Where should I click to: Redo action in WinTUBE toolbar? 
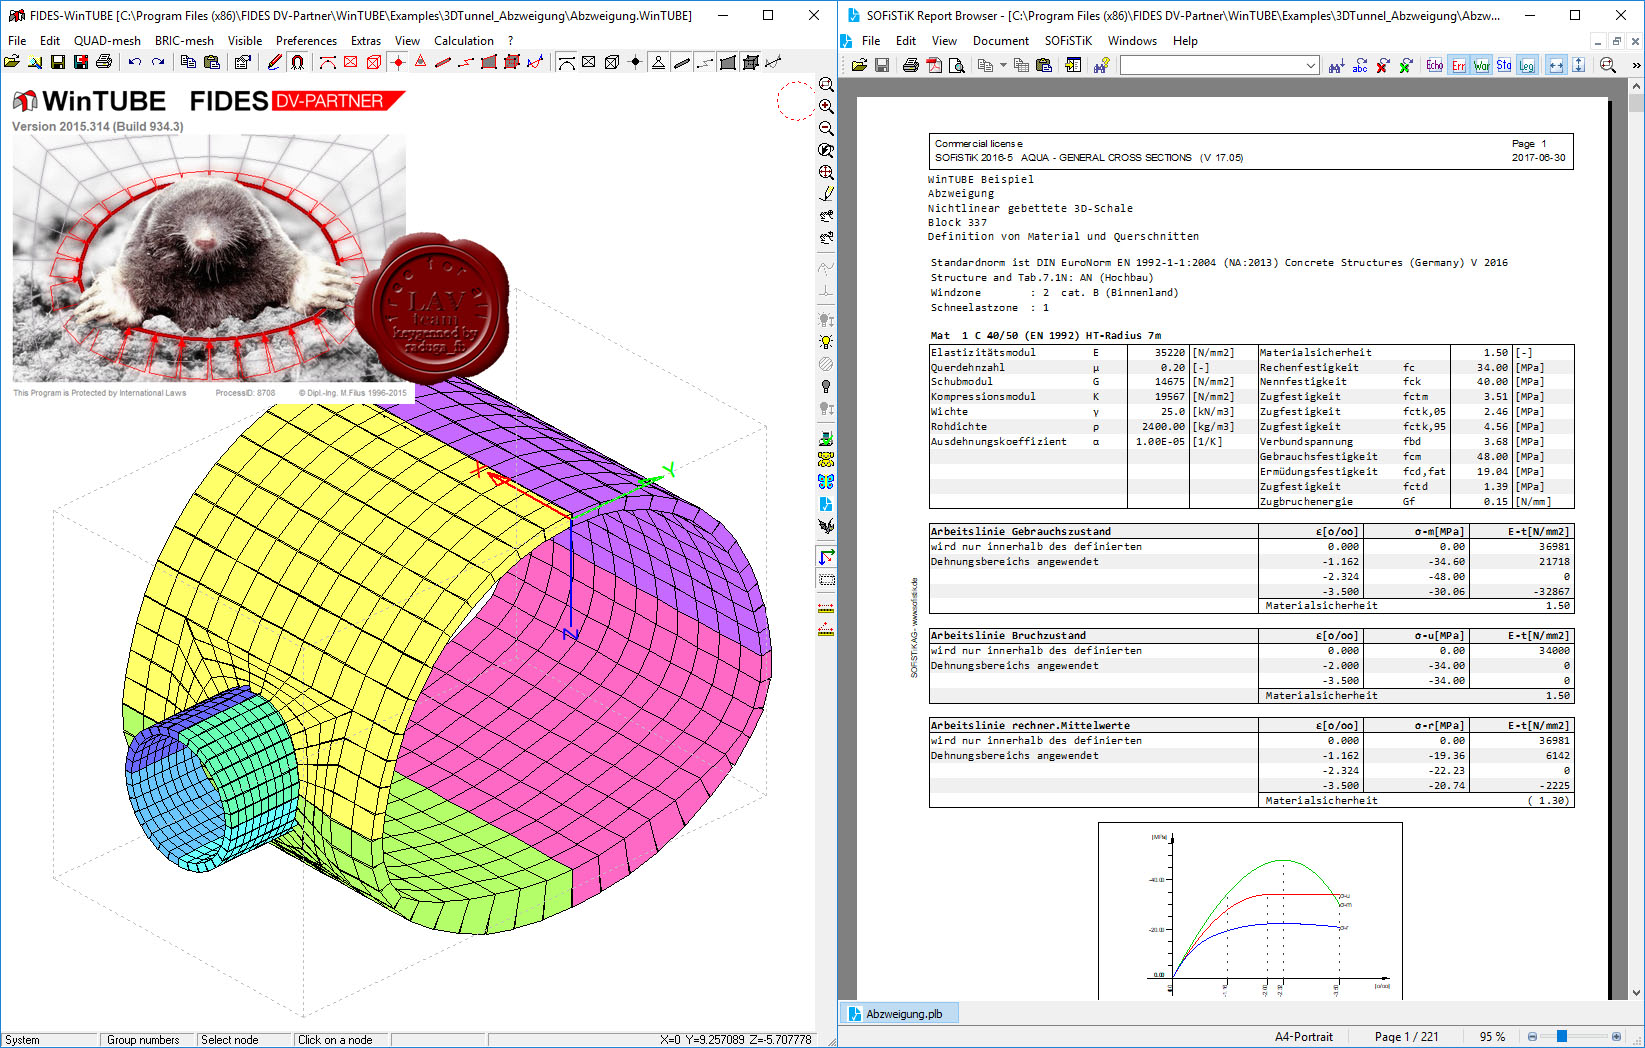click(x=158, y=62)
